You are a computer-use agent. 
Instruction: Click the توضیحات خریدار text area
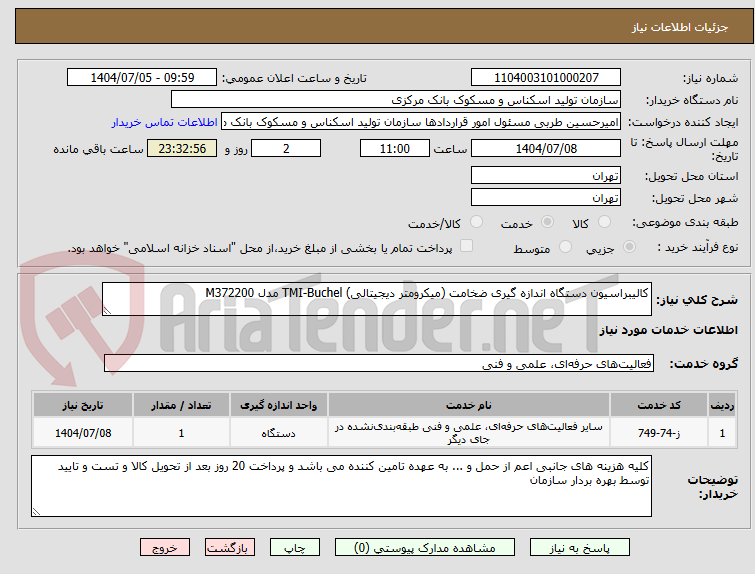pos(341,486)
